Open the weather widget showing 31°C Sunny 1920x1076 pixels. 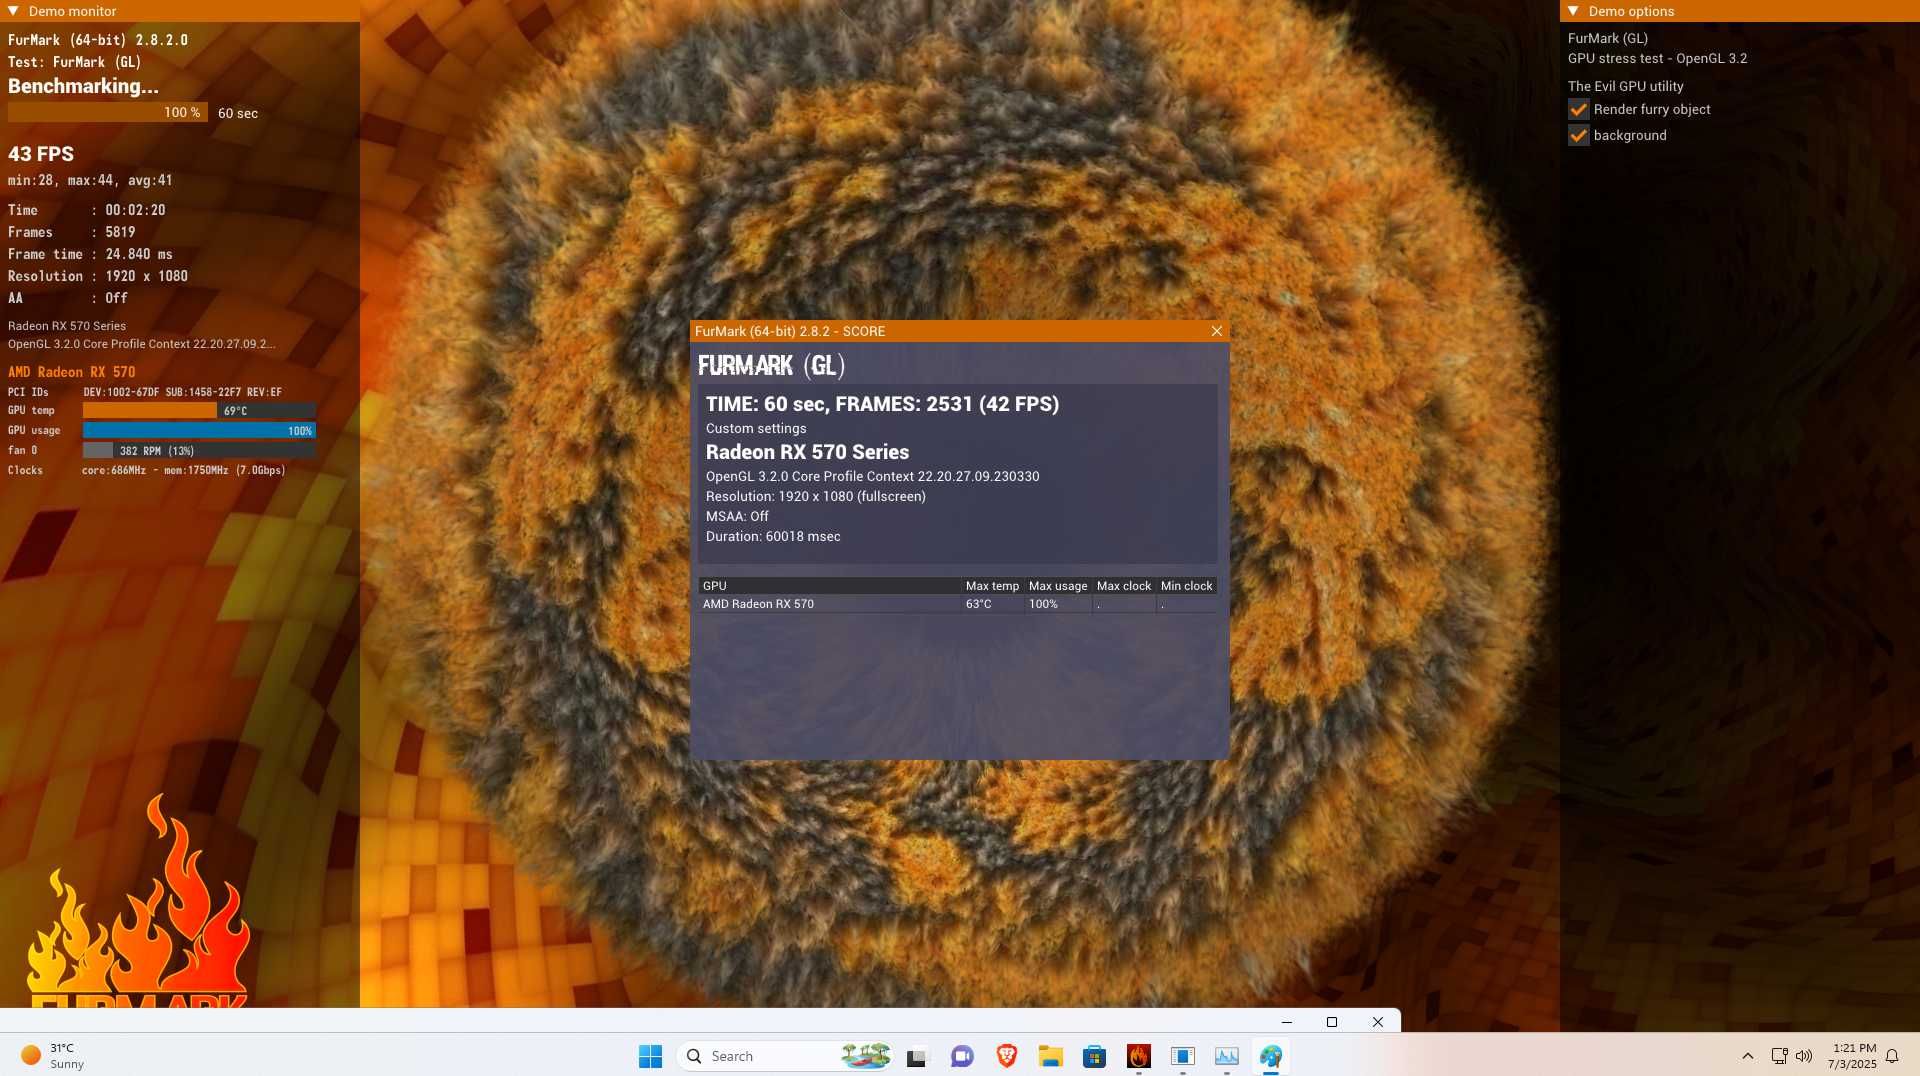tap(54, 1056)
